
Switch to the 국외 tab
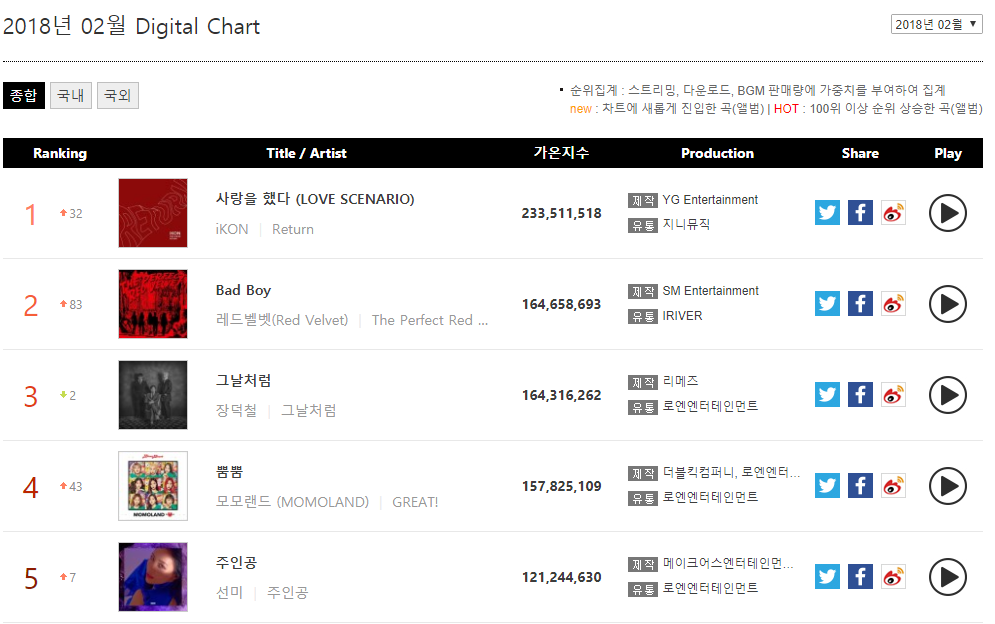pos(118,96)
